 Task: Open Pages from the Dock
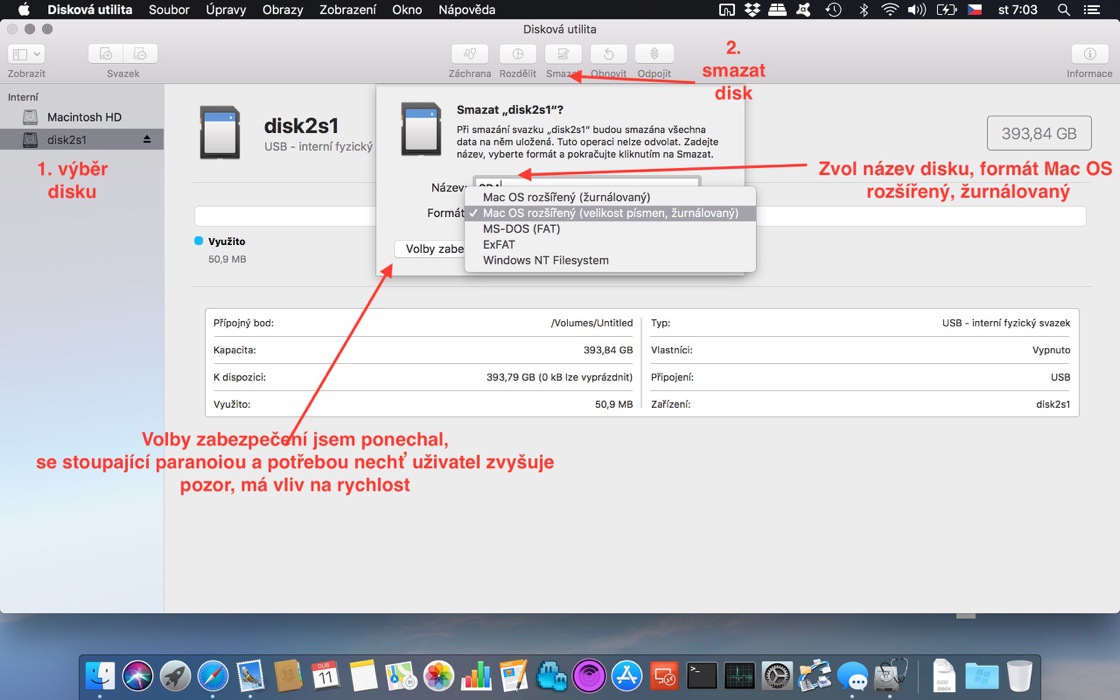(514, 675)
